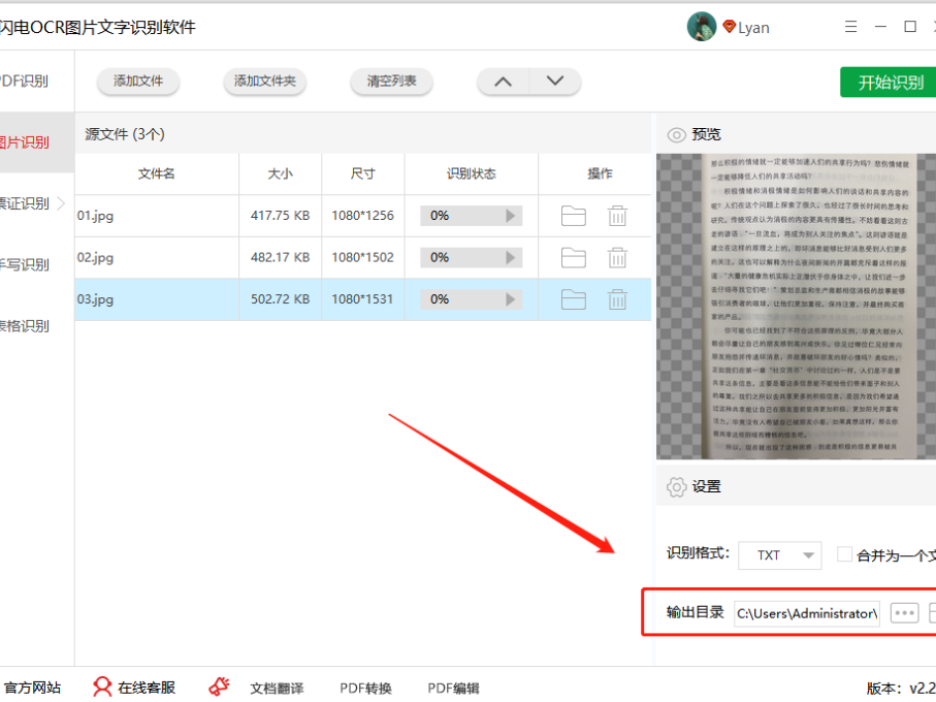Image resolution: width=936 pixels, height=702 pixels.
Task: Open the 识别格式 TXT dropdown
Action: 780,555
